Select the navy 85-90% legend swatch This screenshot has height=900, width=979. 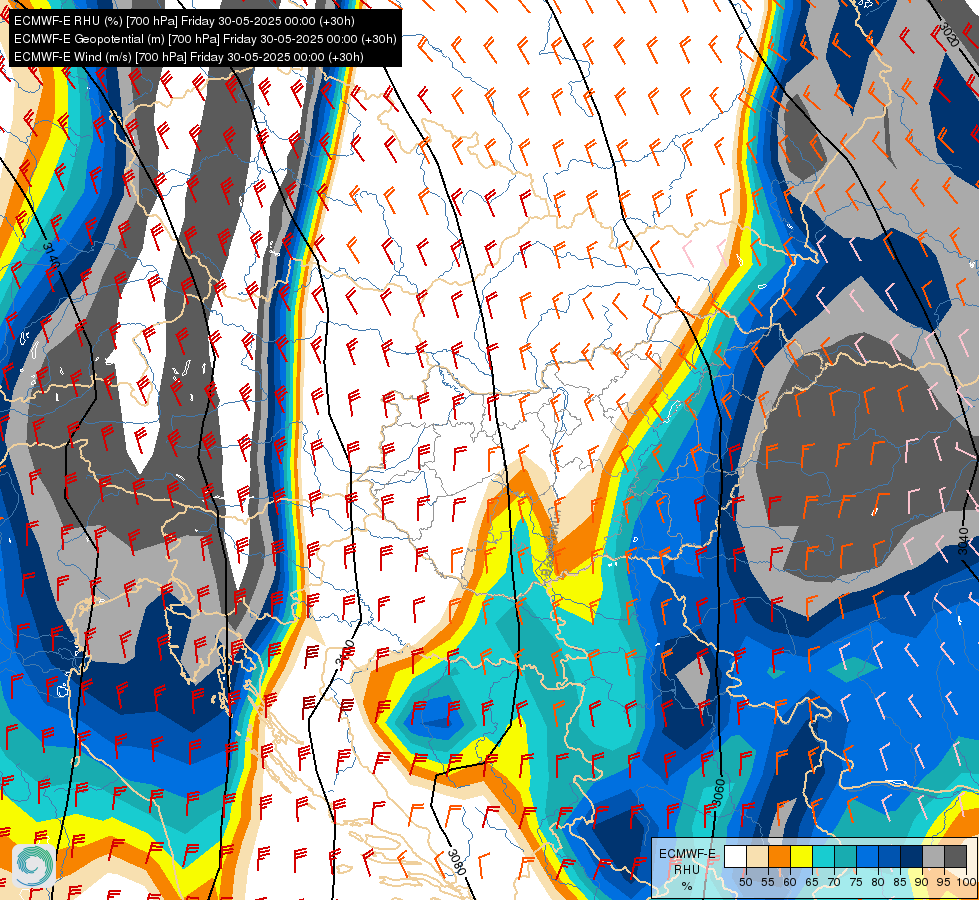(x=912, y=856)
